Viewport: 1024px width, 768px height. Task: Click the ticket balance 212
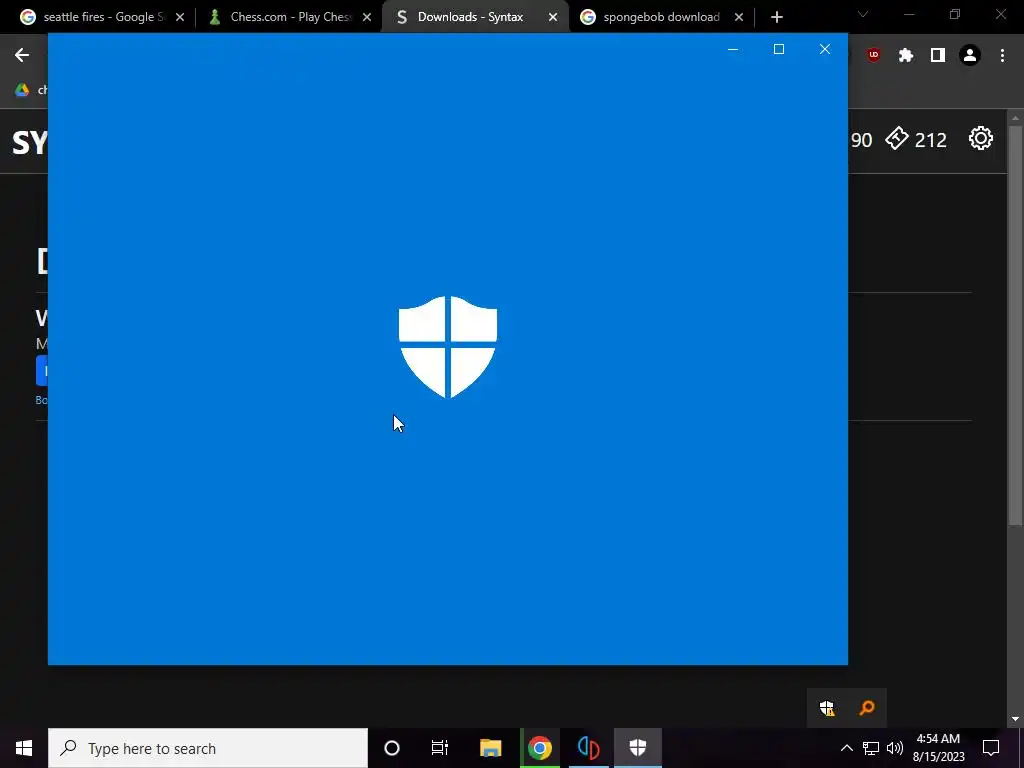pyautogui.click(x=916, y=139)
